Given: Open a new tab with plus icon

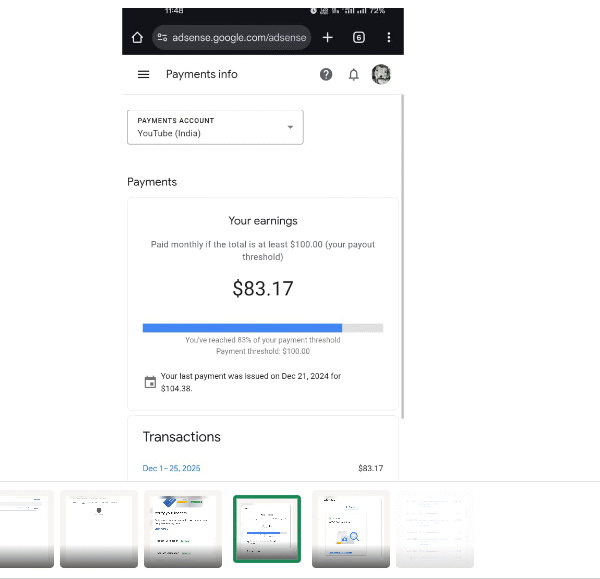Looking at the screenshot, I should [328, 38].
